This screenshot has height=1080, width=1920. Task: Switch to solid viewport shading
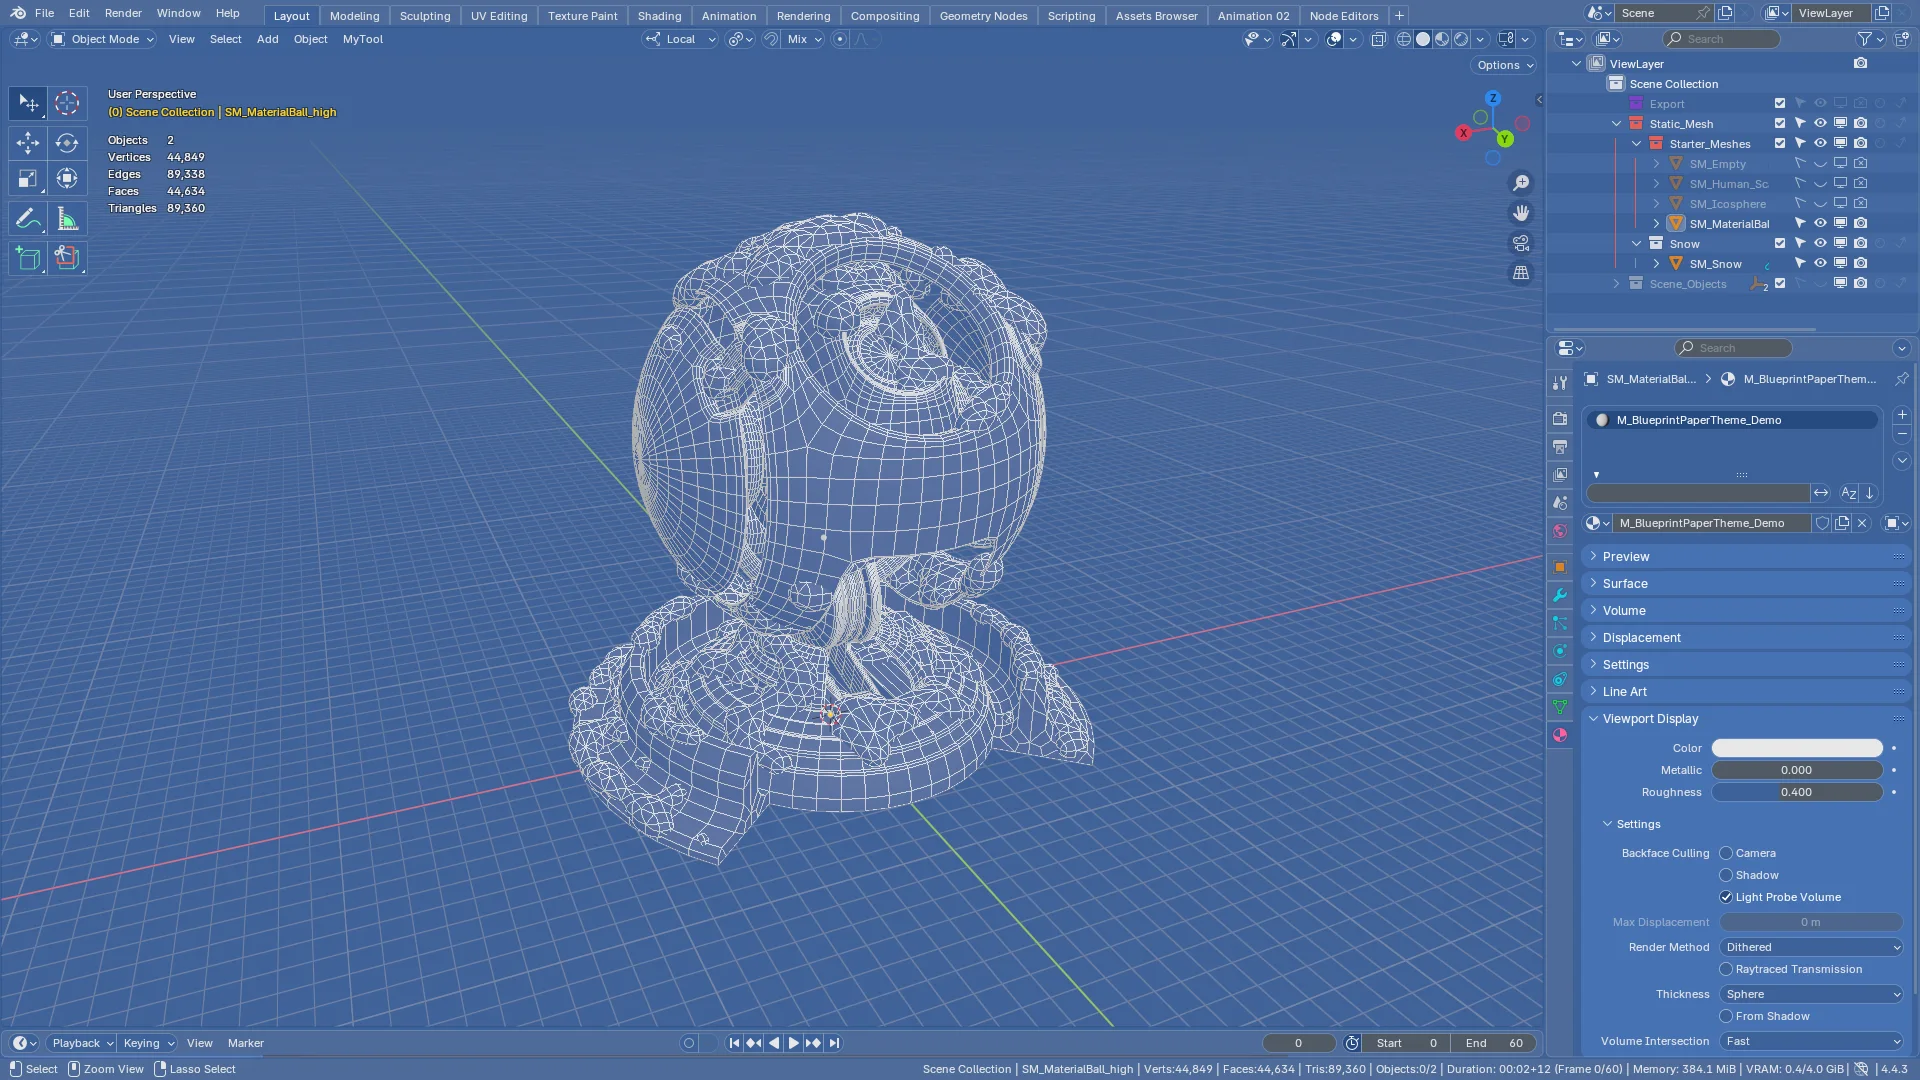[x=1423, y=39]
